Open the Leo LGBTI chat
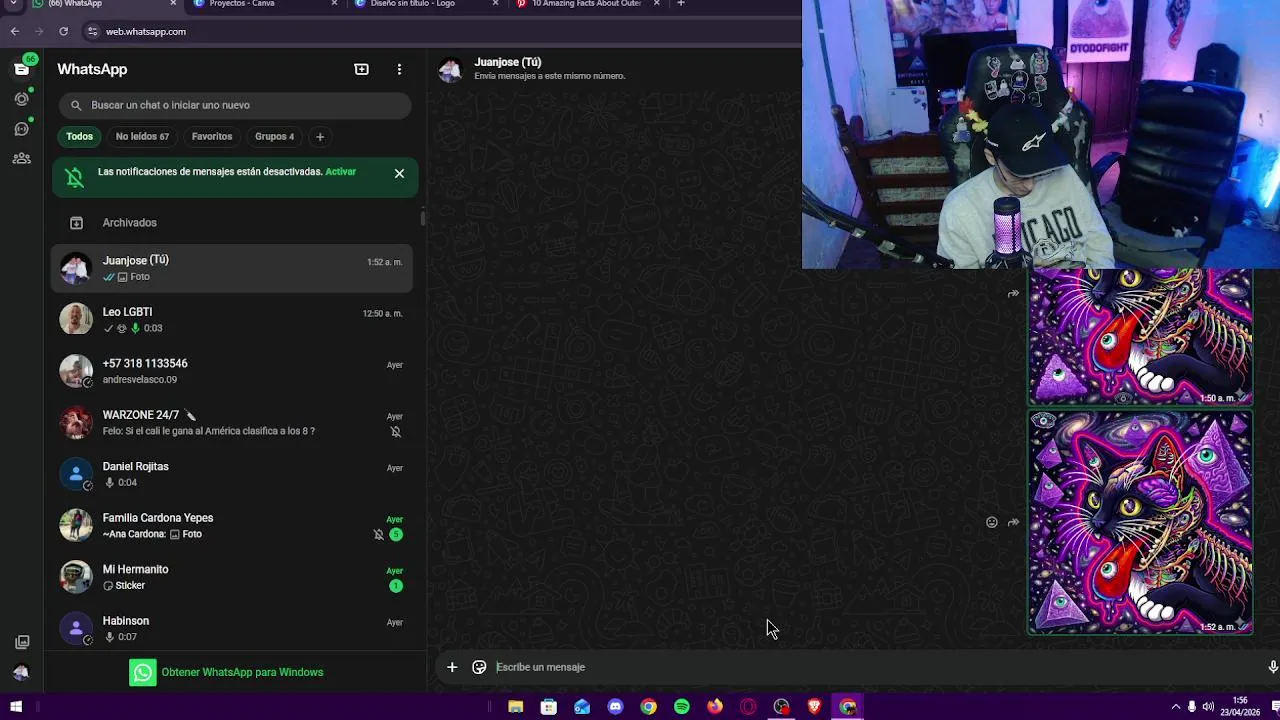Image resolution: width=1280 pixels, height=720 pixels. (x=232, y=320)
